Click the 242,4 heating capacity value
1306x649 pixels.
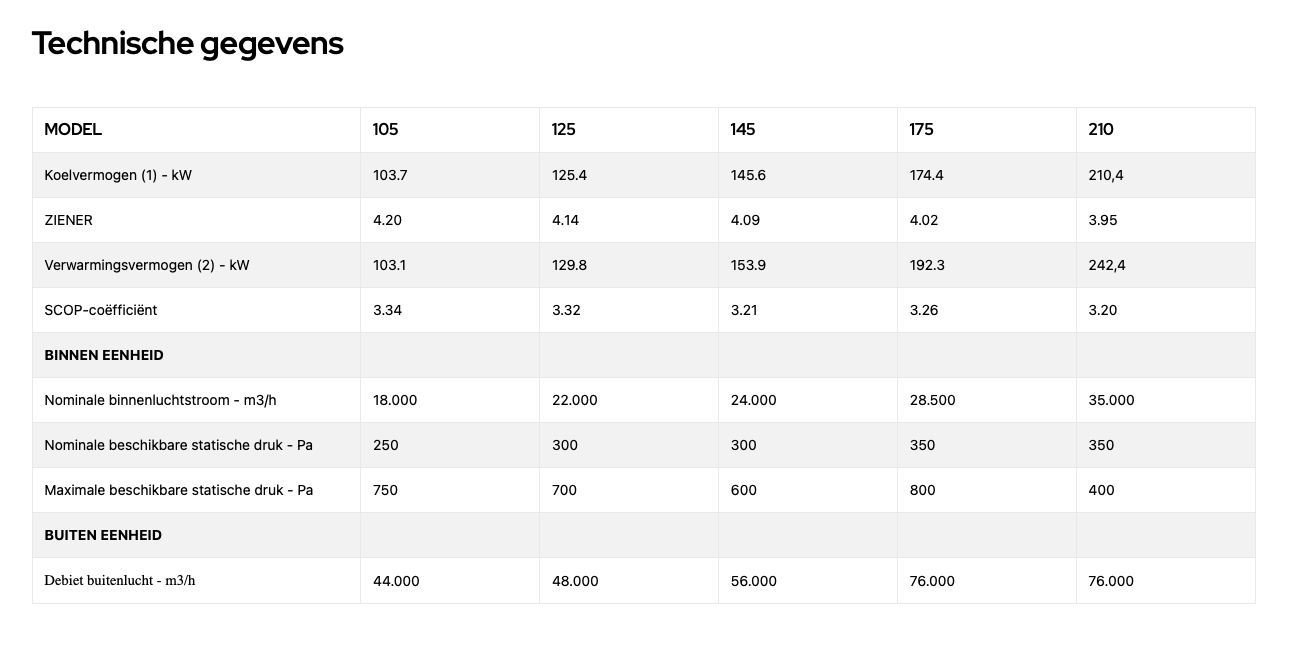1107,265
